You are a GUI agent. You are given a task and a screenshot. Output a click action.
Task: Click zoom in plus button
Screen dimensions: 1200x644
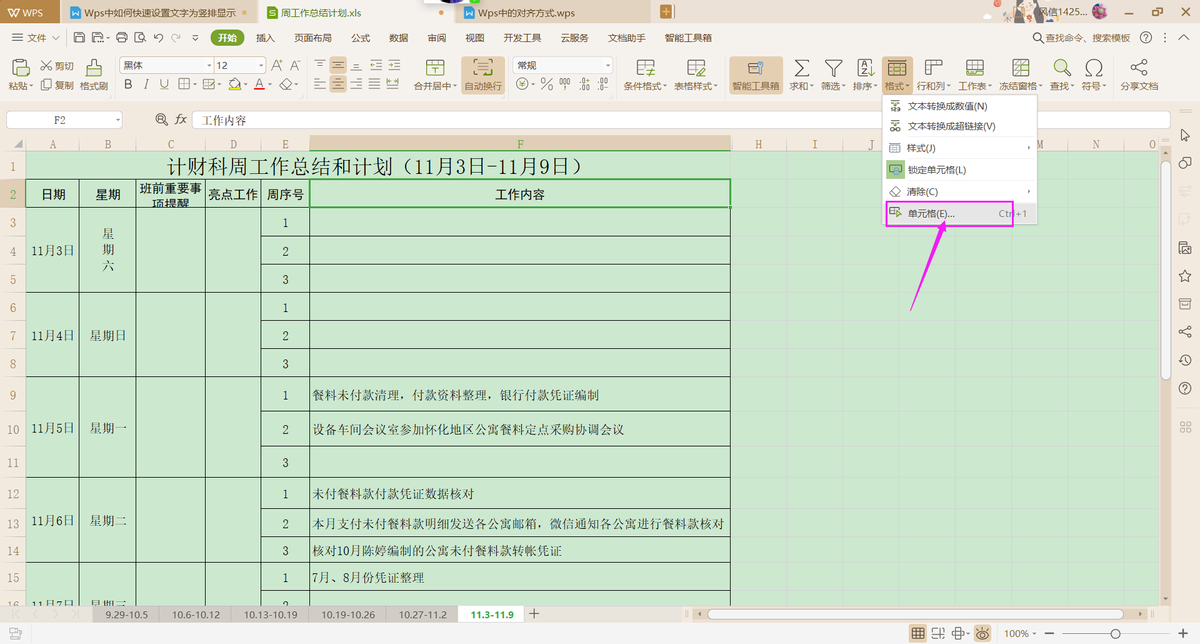(1183, 633)
